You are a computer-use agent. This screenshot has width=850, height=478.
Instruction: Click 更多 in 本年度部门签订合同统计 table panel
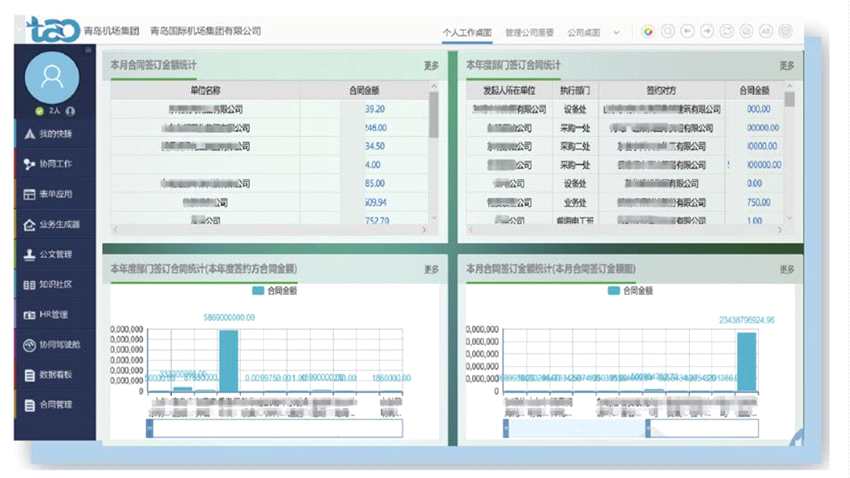click(787, 66)
